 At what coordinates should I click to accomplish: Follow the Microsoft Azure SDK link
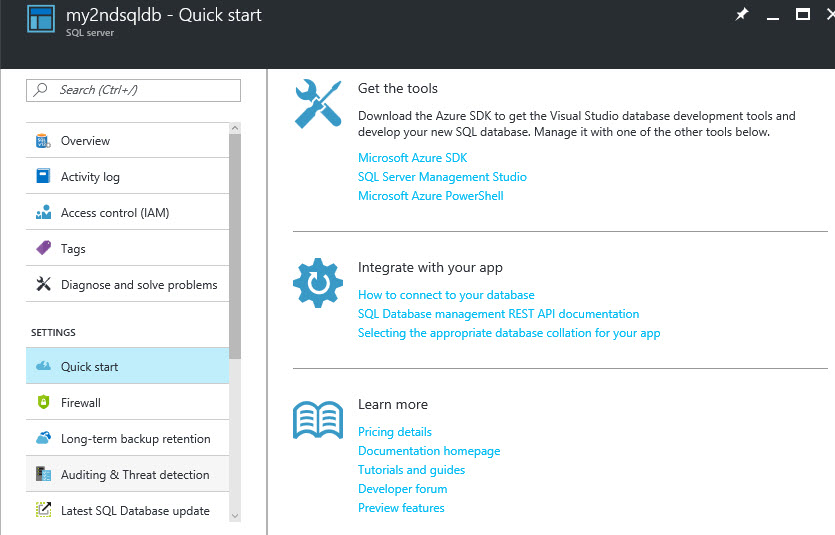tap(412, 158)
